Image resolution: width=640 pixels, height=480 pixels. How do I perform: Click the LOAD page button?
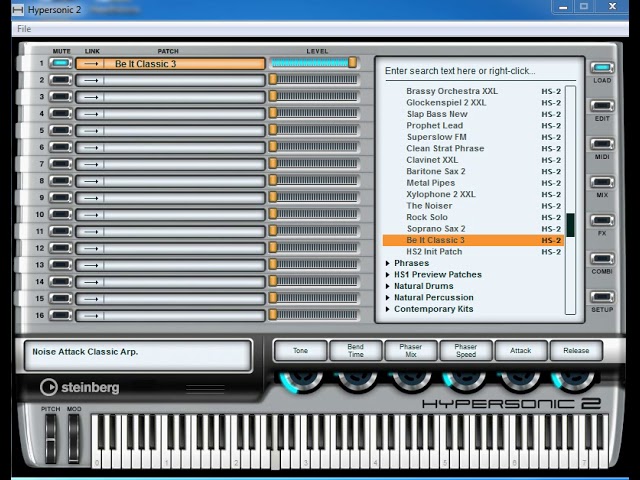click(602, 67)
